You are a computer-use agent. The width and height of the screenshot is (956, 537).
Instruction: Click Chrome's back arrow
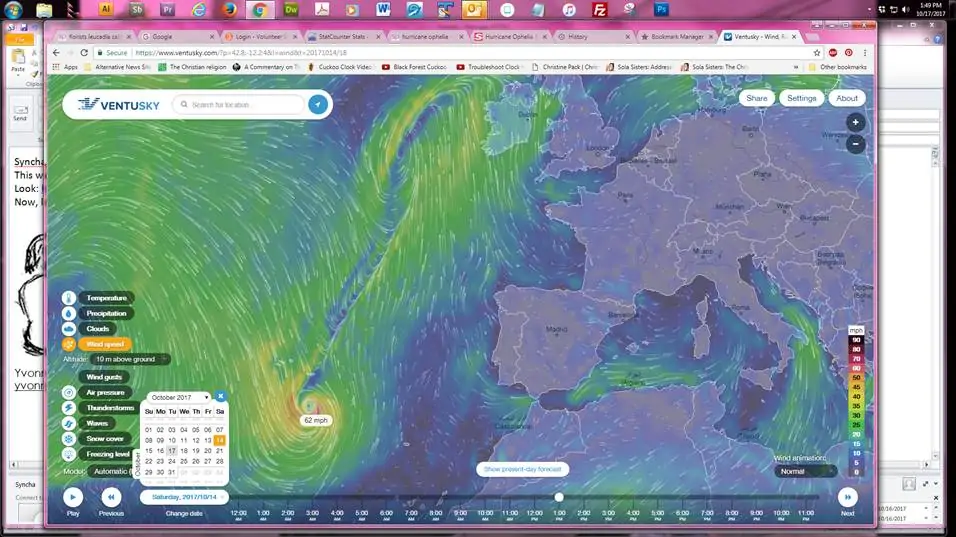[x=57, y=52]
